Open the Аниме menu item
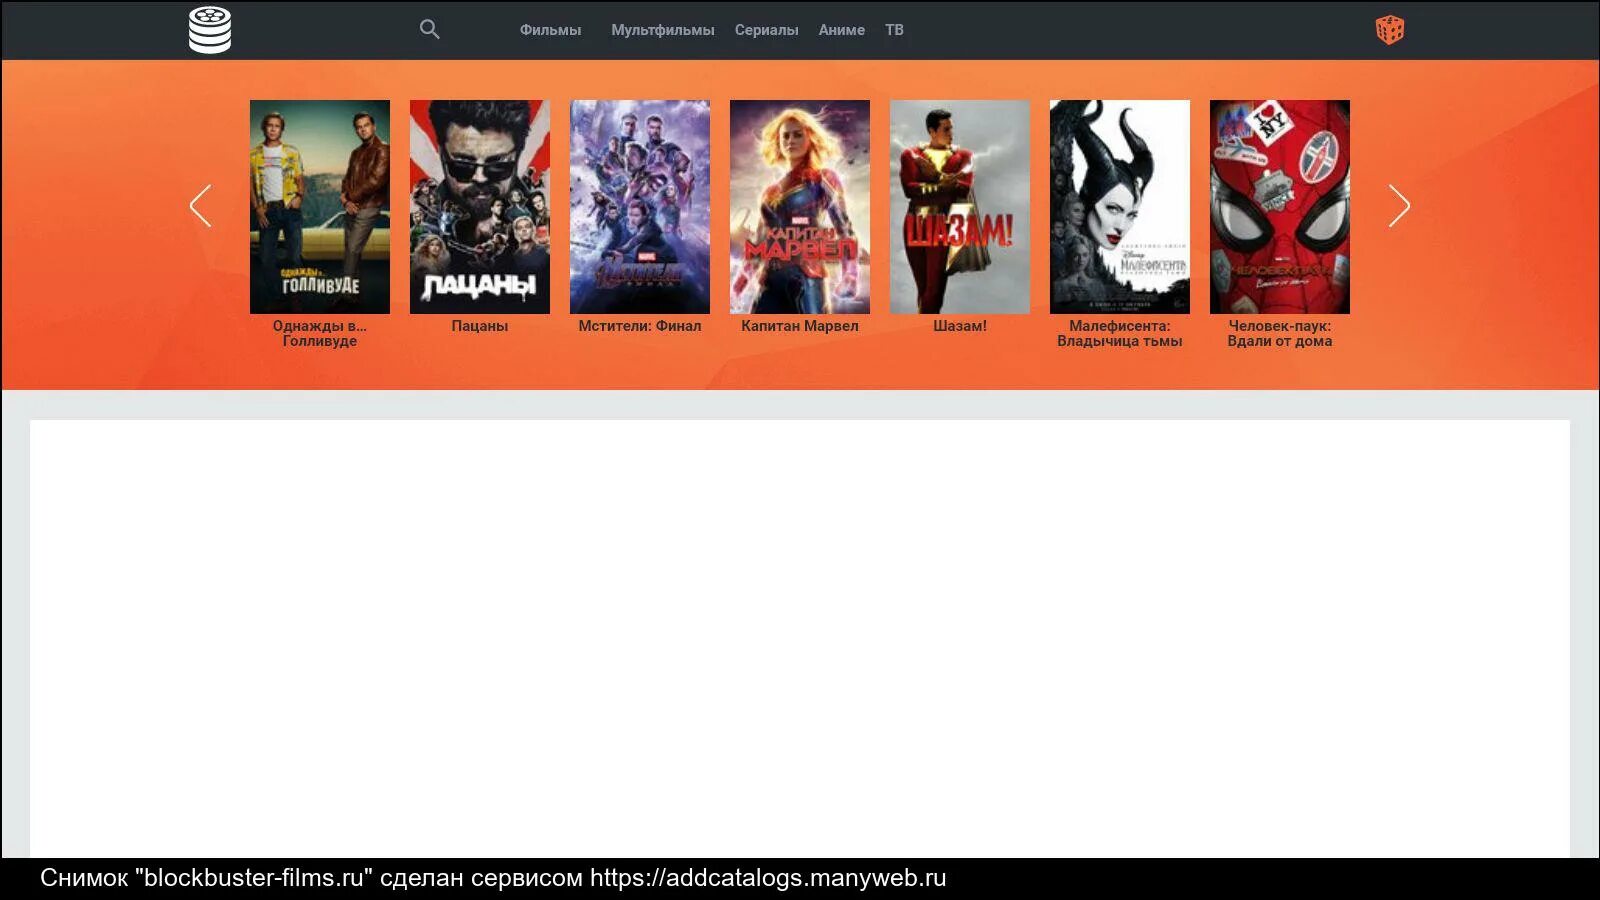The width and height of the screenshot is (1600, 900). pyautogui.click(x=842, y=30)
